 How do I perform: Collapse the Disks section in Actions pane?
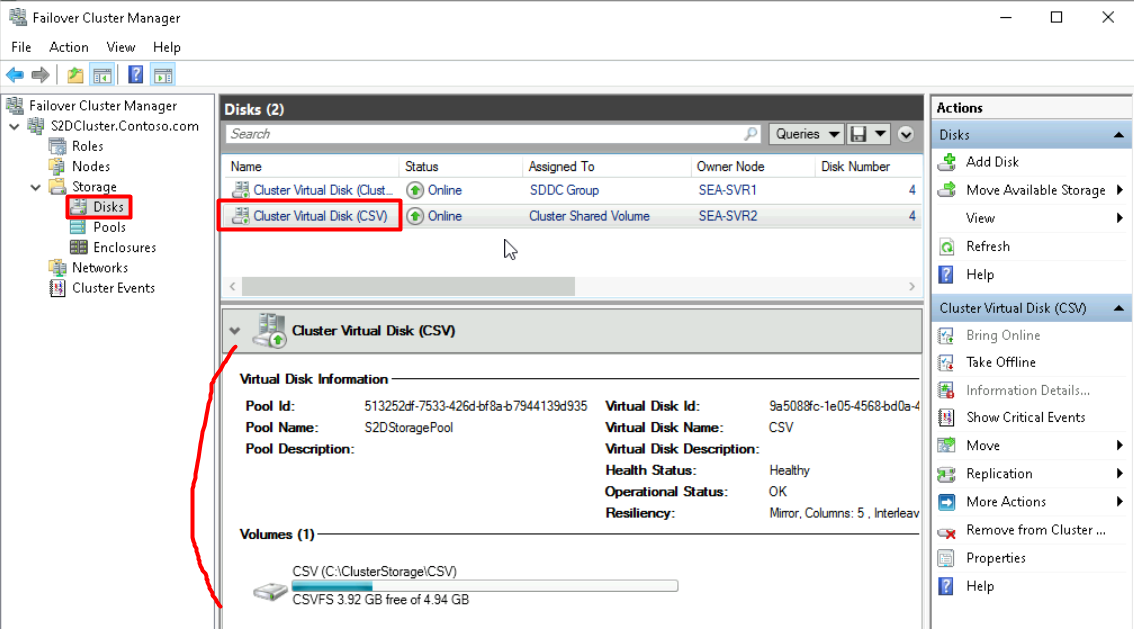point(1118,134)
